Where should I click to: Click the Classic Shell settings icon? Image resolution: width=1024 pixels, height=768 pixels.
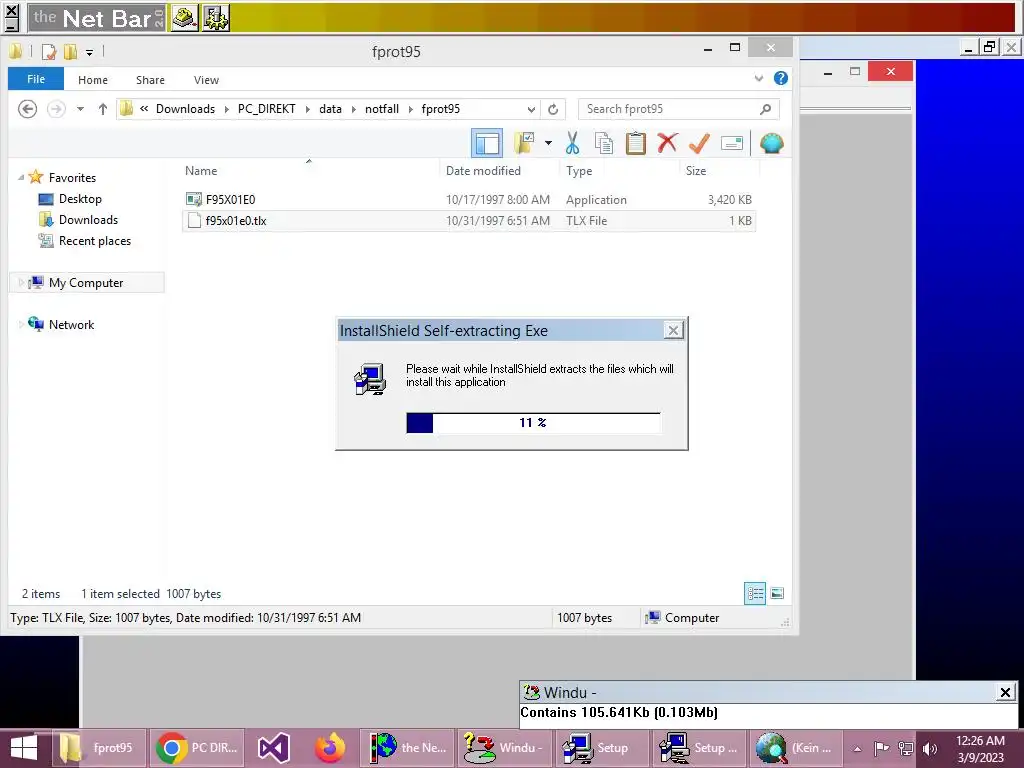(x=771, y=143)
